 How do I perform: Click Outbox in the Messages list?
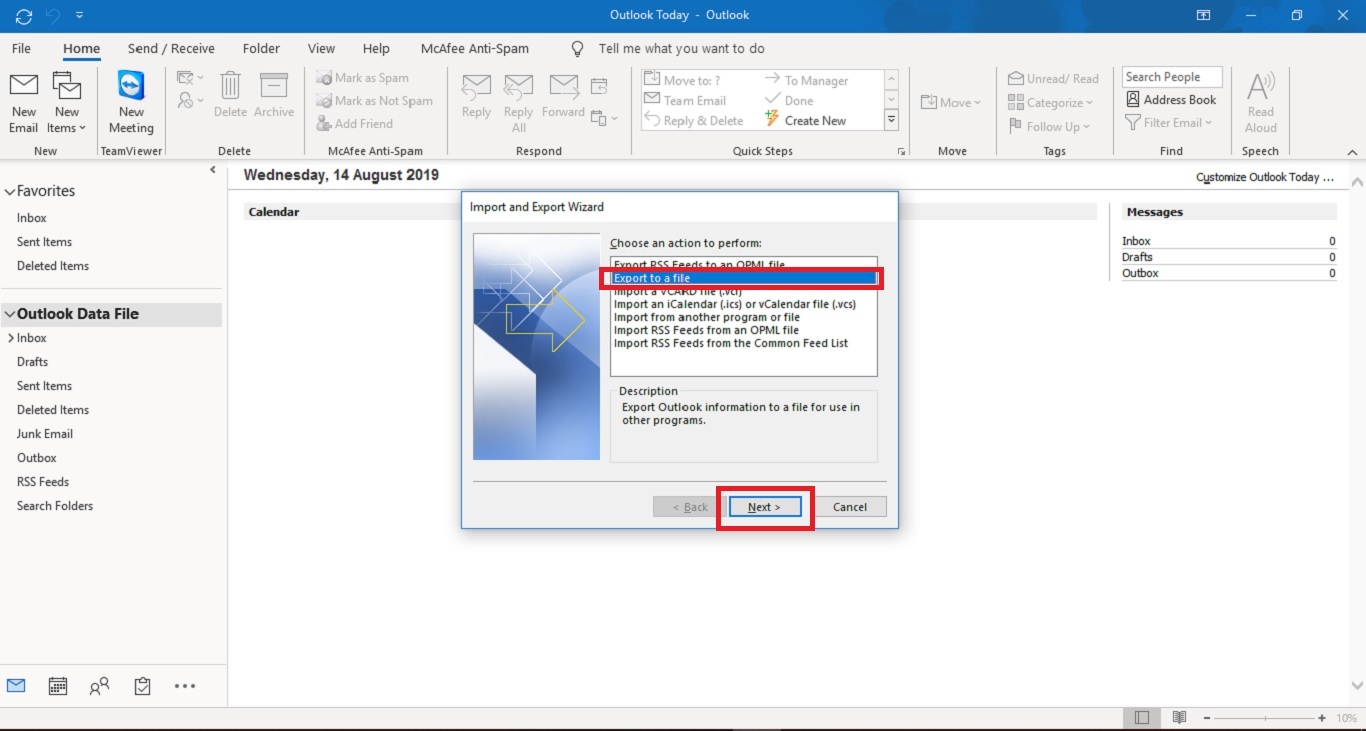click(x=1140, y=273)
